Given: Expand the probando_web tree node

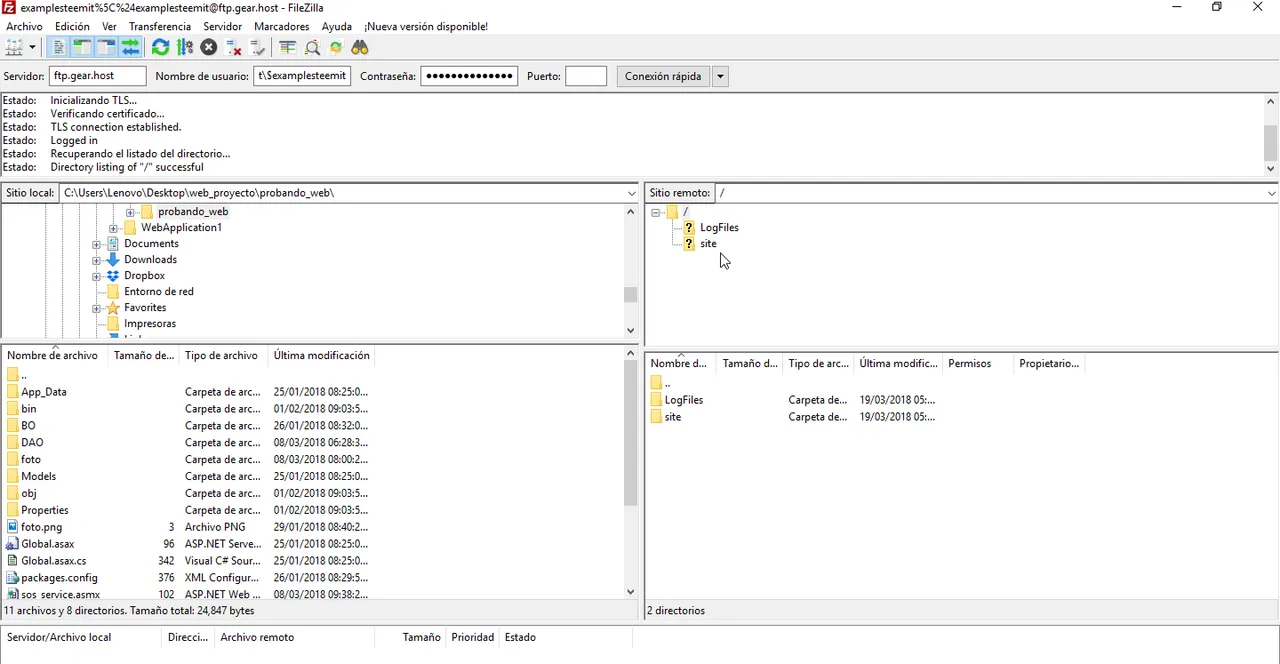Looking at the screenshot, I should (130, 212).
